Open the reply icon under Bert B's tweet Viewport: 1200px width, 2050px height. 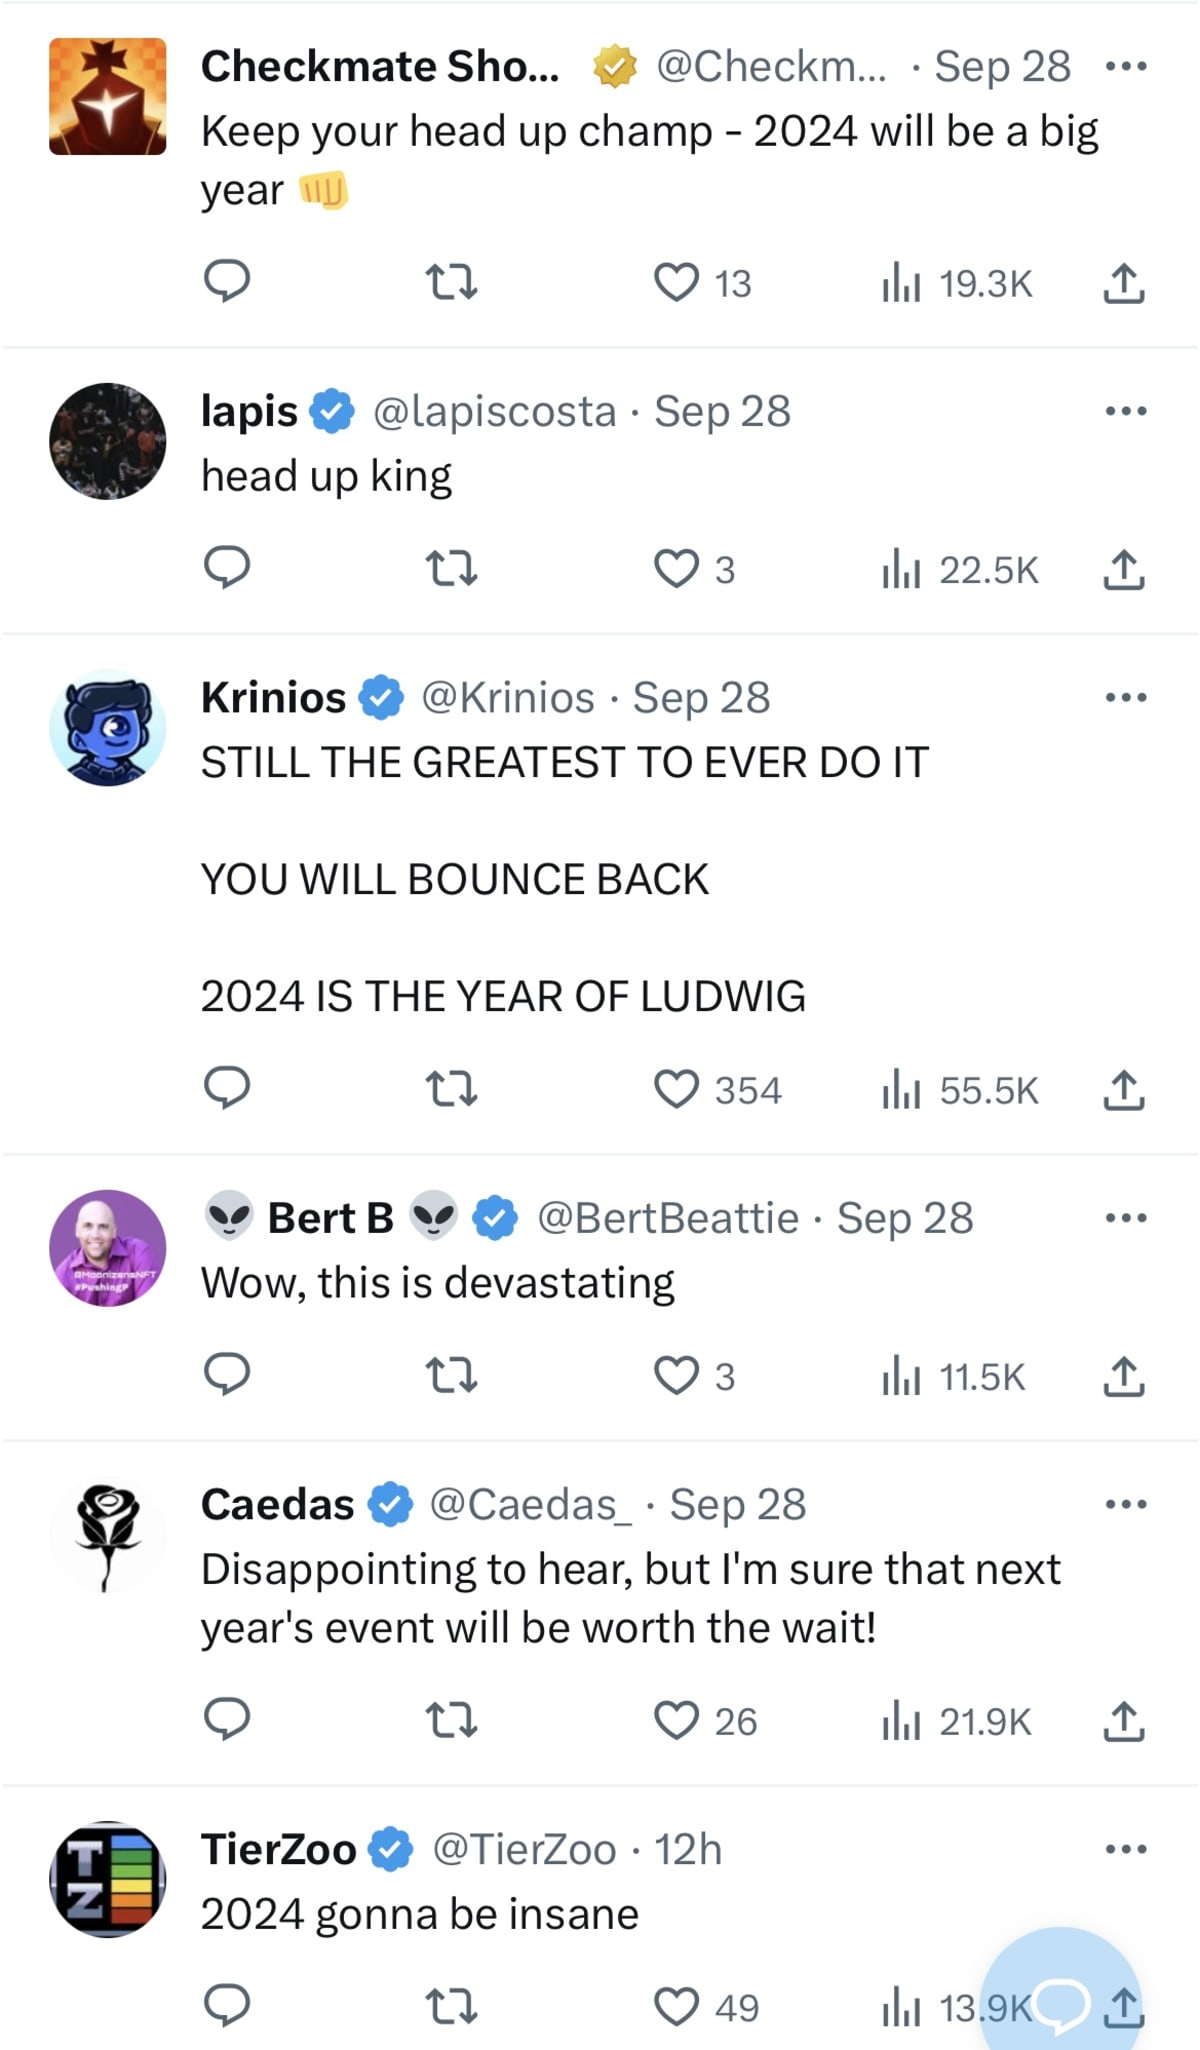coord(228,1377)
